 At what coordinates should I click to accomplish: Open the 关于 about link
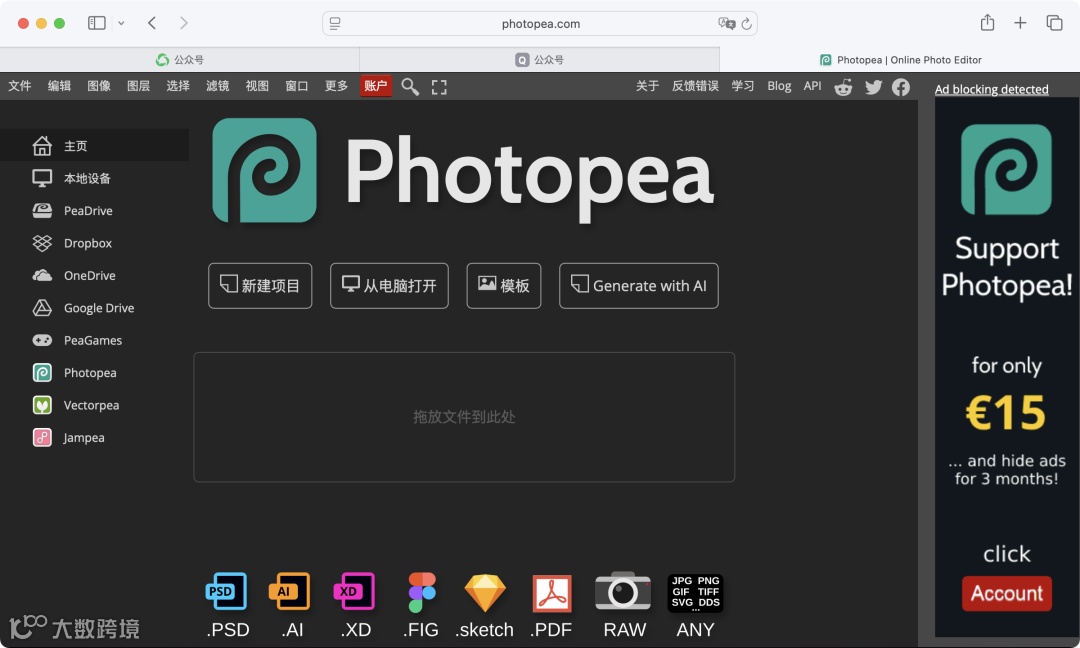coord(647,86)
